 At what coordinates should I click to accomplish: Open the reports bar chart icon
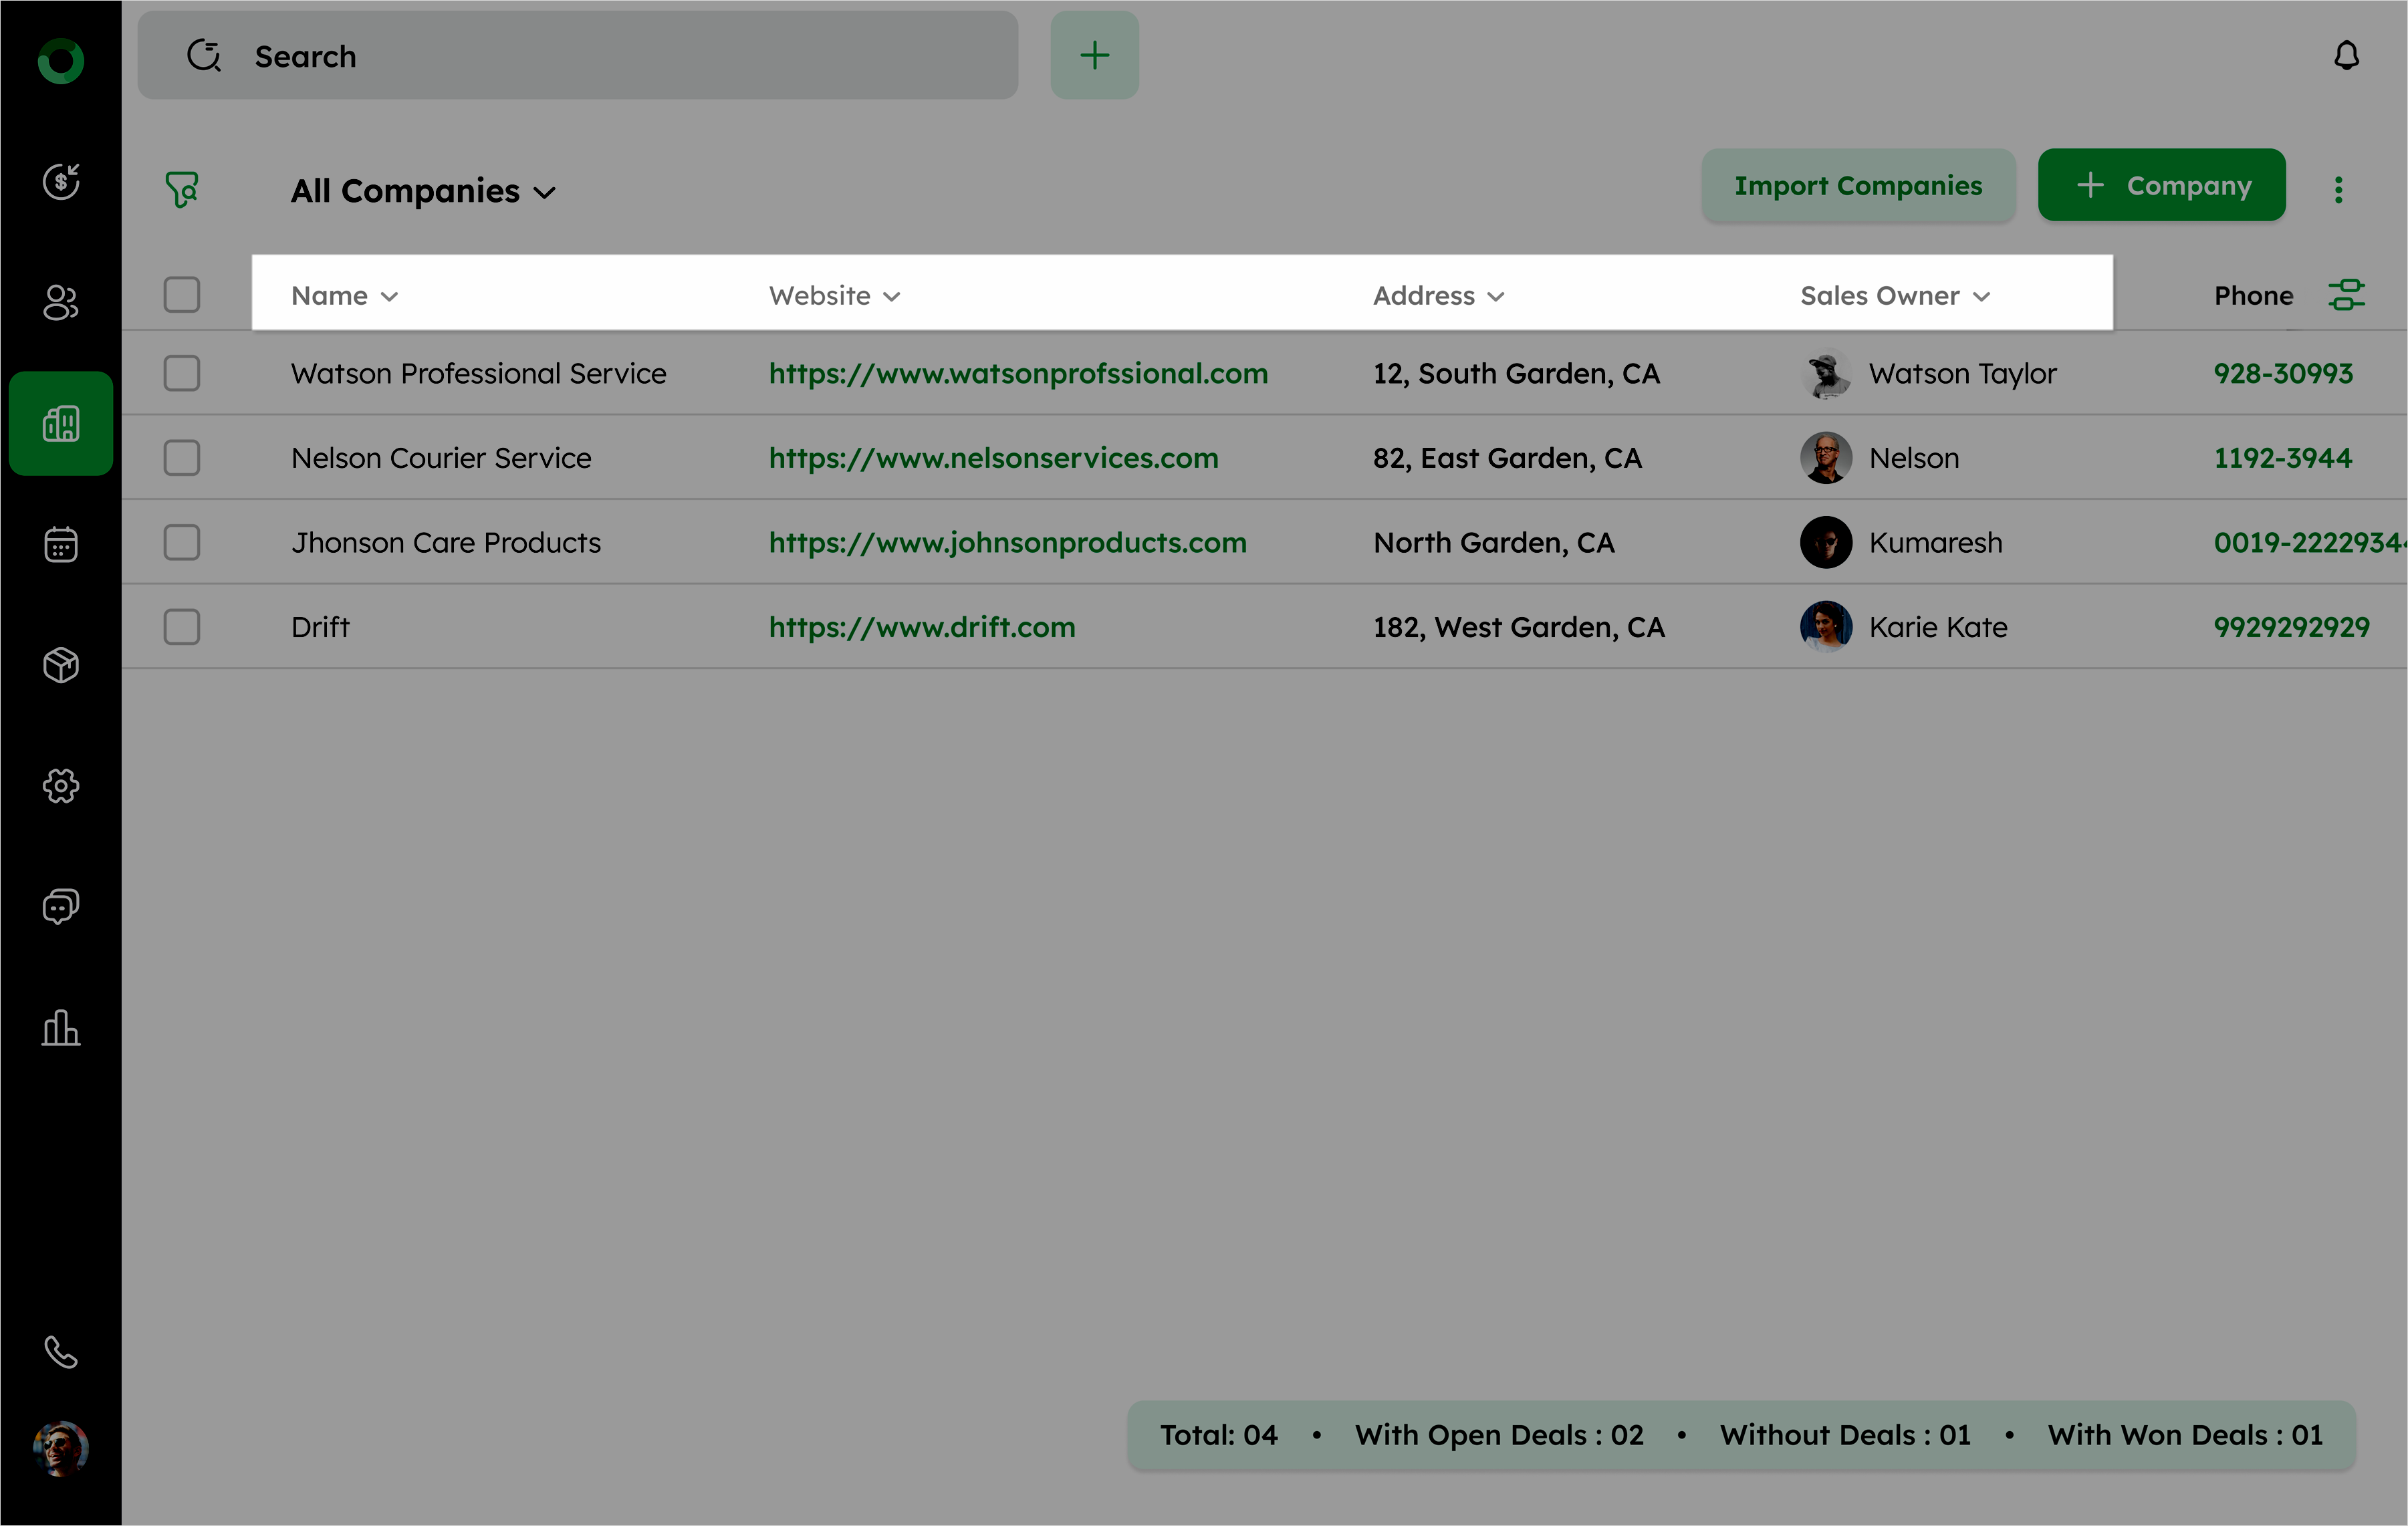[x=61, y=1028]
